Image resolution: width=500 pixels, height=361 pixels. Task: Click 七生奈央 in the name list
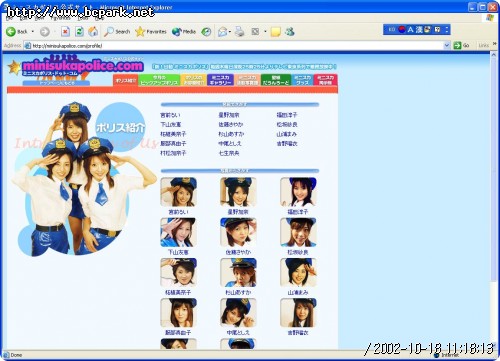229,153
